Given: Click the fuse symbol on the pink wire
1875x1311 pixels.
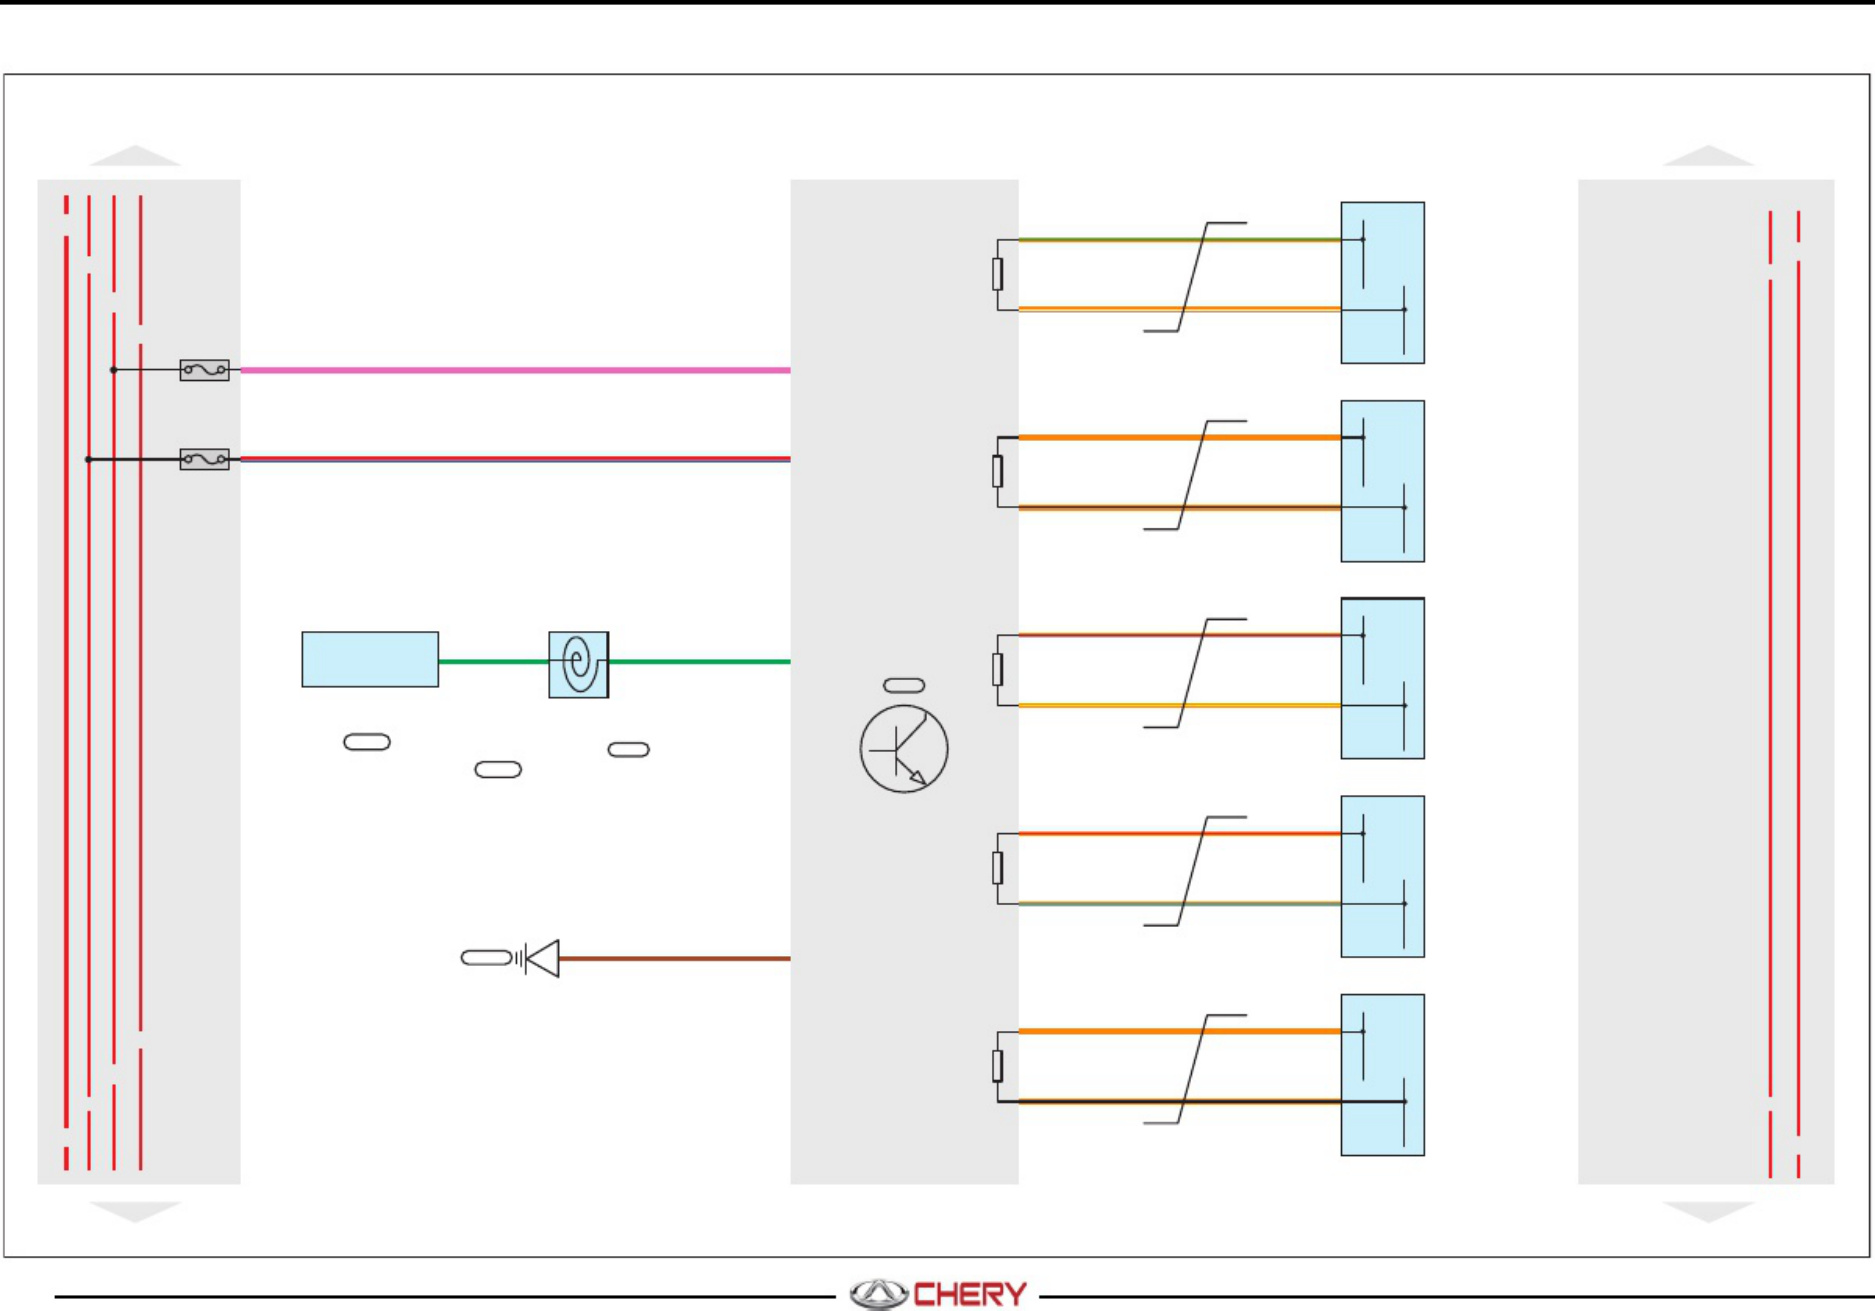Looking at the screenshot, I should point(204,370).
